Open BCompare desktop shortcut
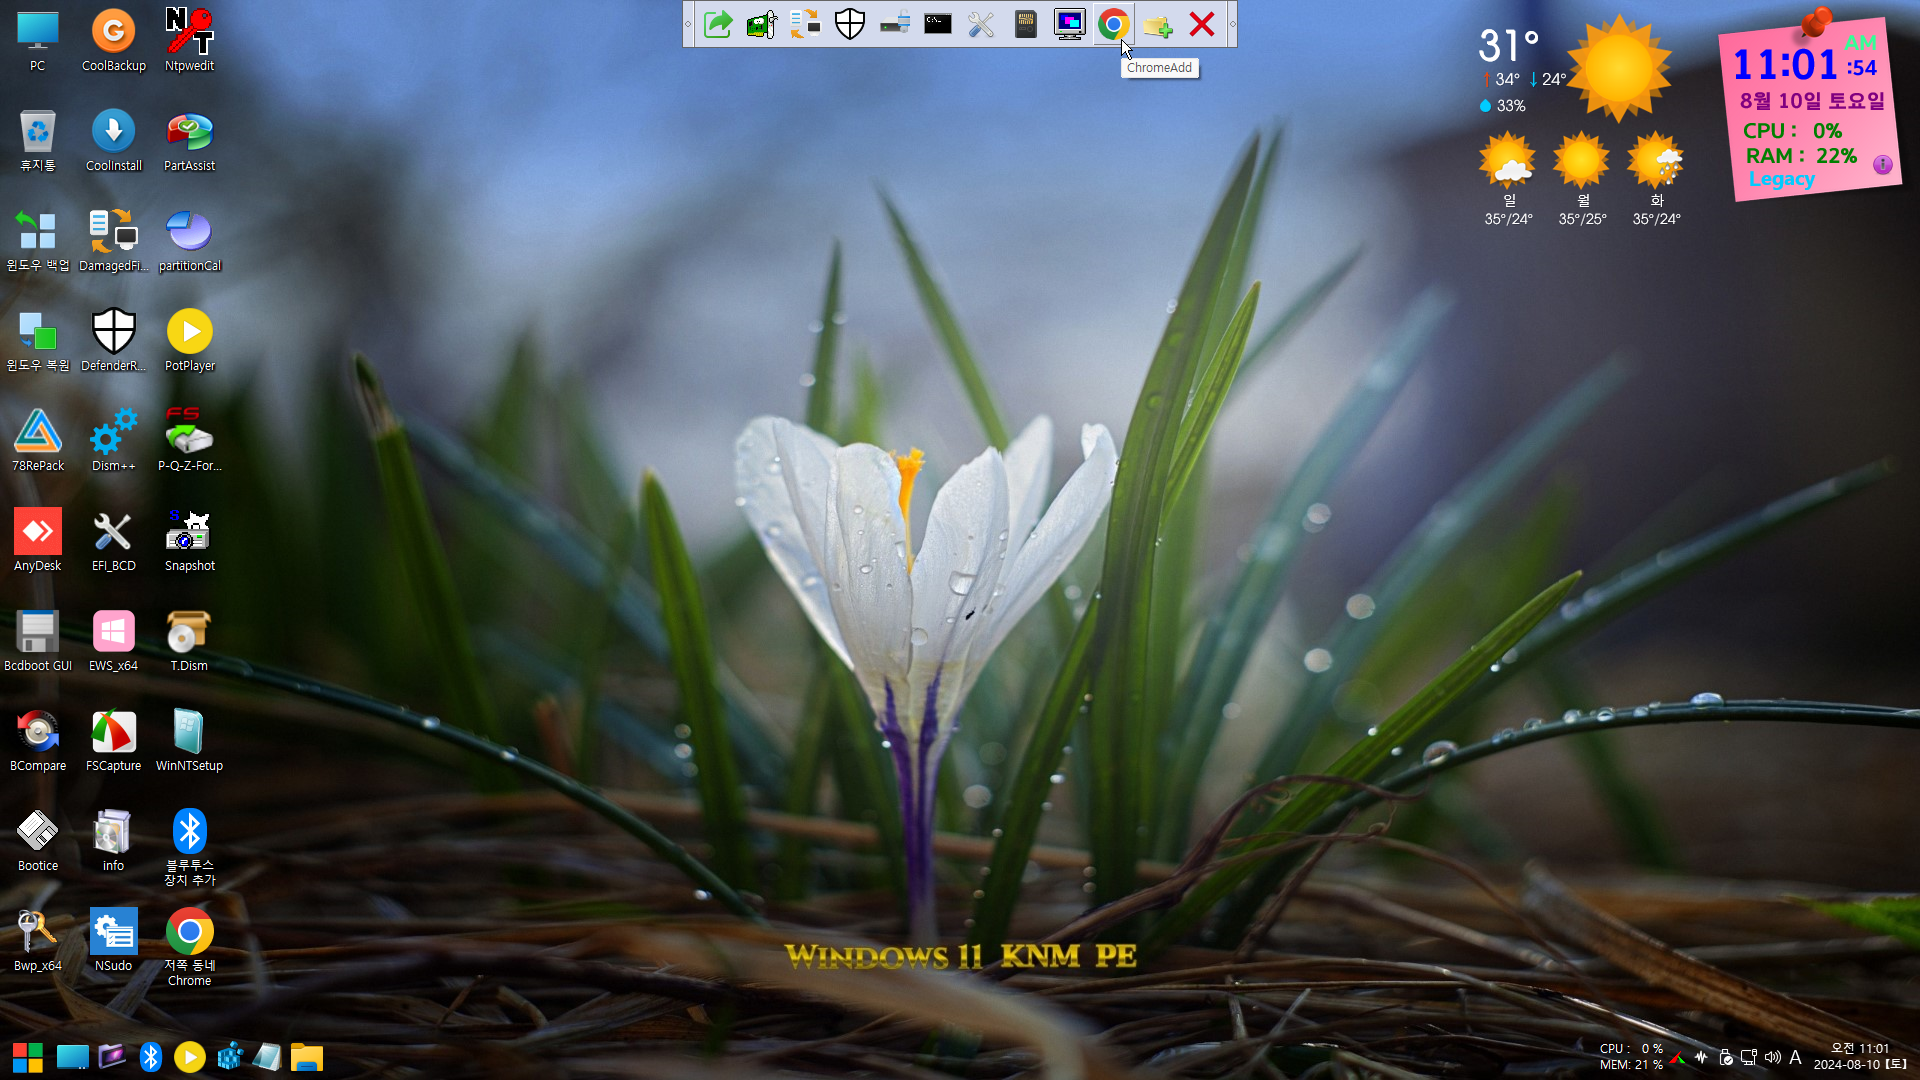This screenshot has height=1080, width=1920. pyautogui.click(x=38, y=740)
